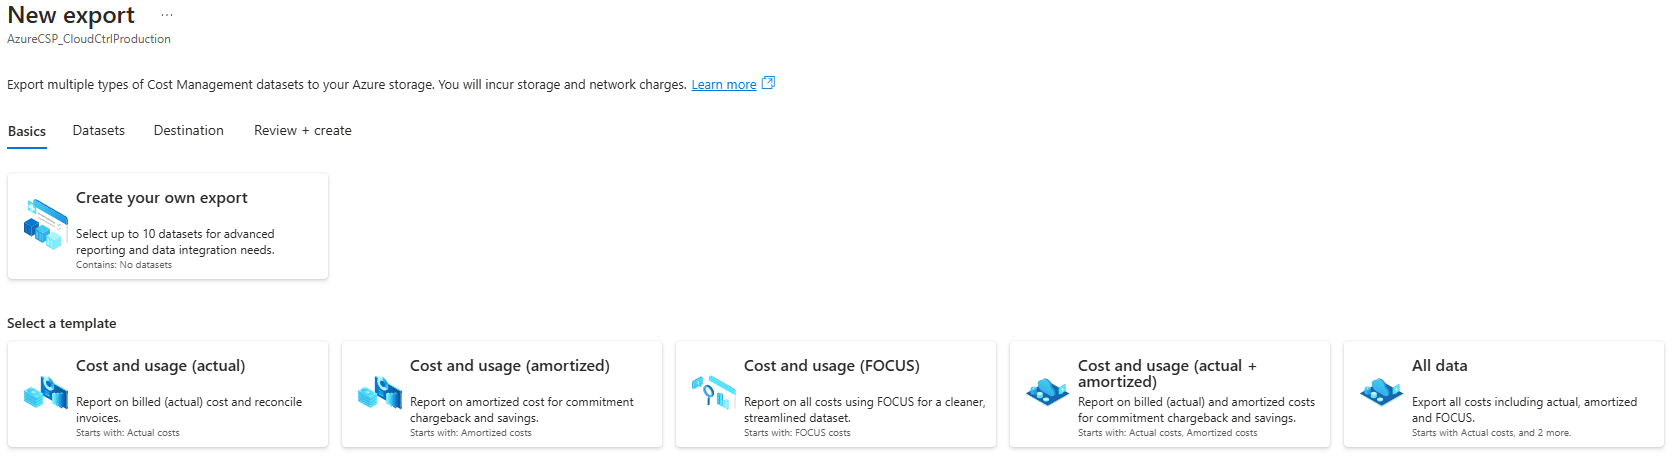The width and height of the screenshot is (1677, 461).
Task: Open the Learn more link
Action: 723,85
